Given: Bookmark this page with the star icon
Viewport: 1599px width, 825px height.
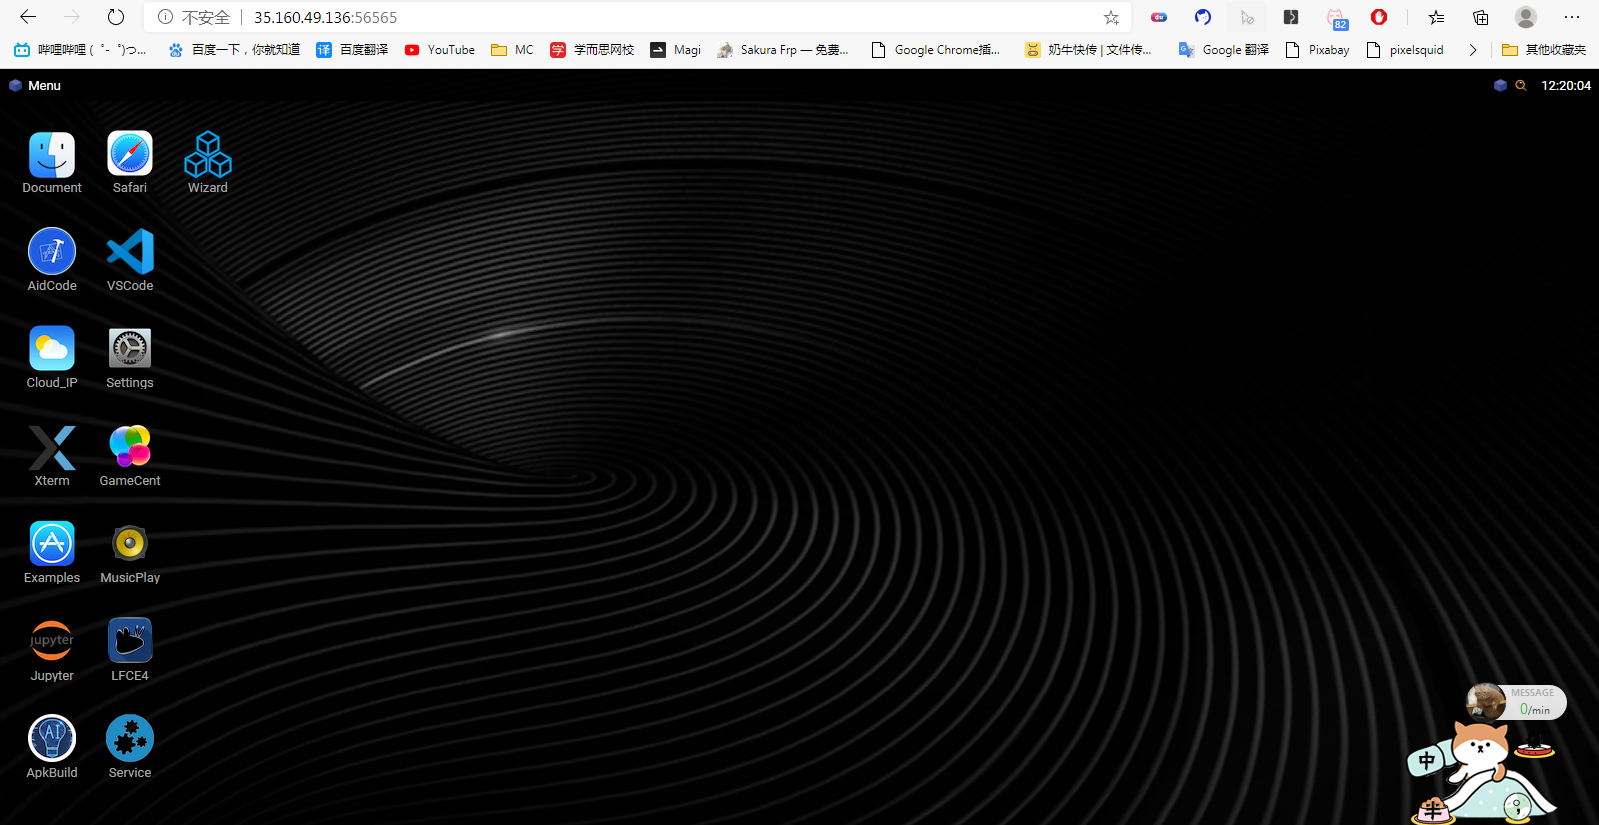Looking at the screenshot, I should (1111, 17).
